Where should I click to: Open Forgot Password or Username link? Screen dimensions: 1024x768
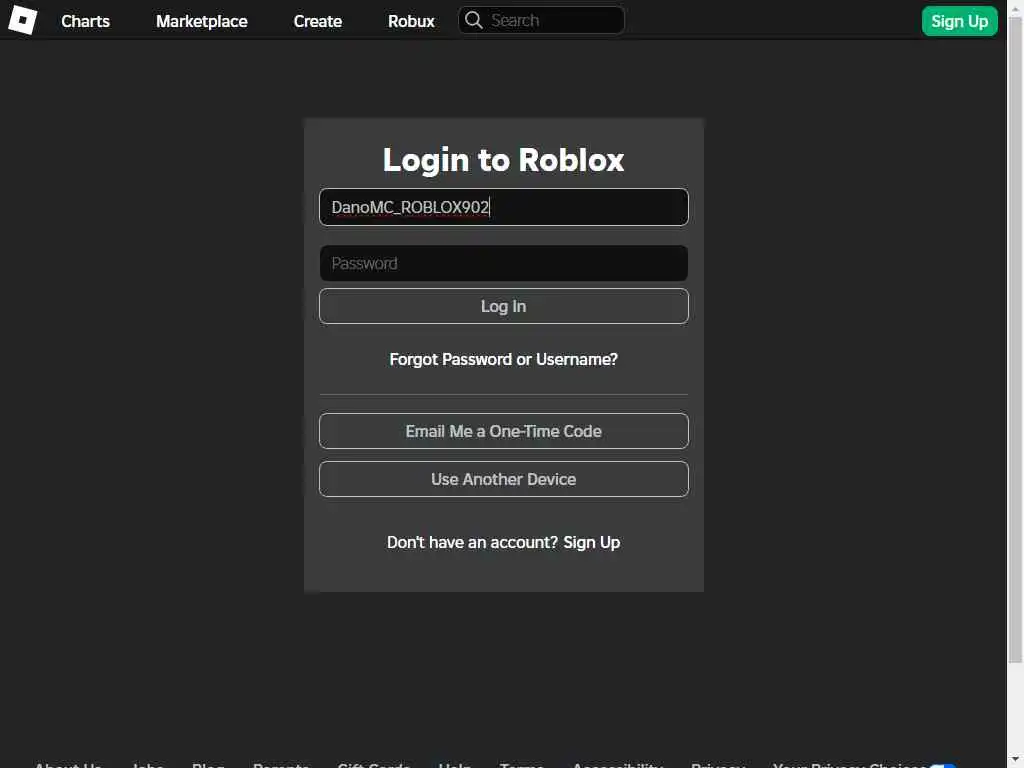coord(504,359)
